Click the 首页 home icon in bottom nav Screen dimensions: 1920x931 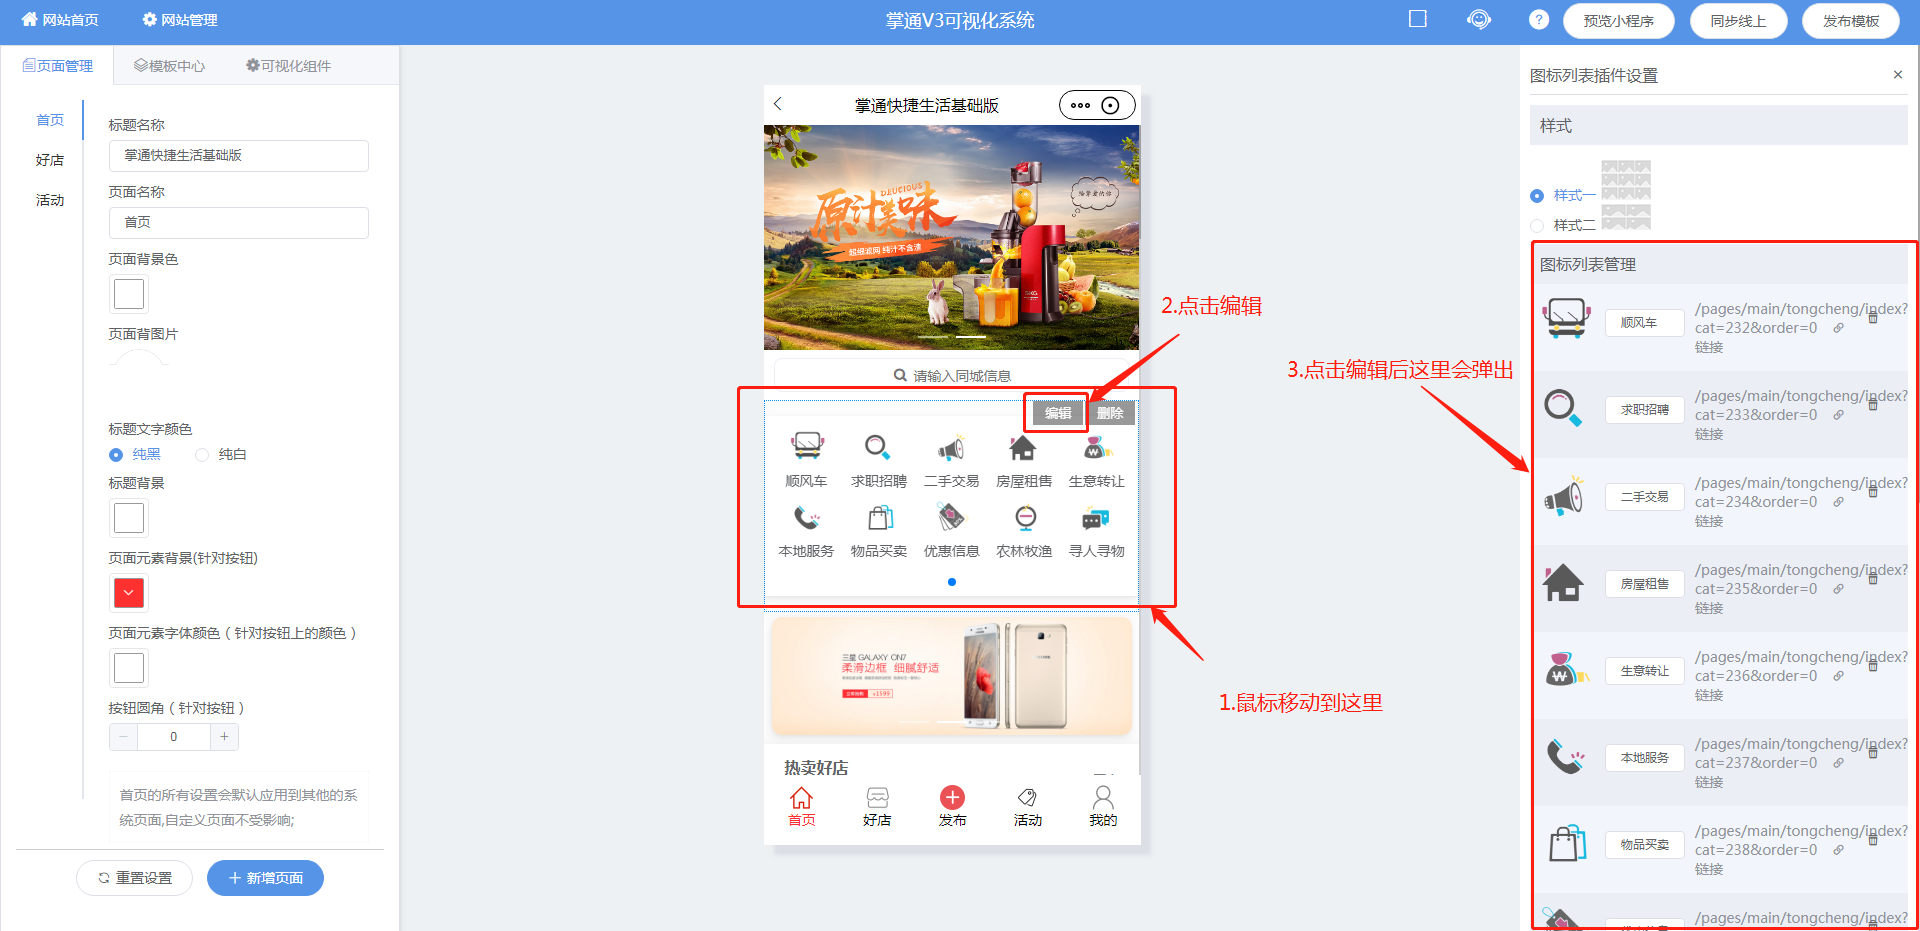801,797
